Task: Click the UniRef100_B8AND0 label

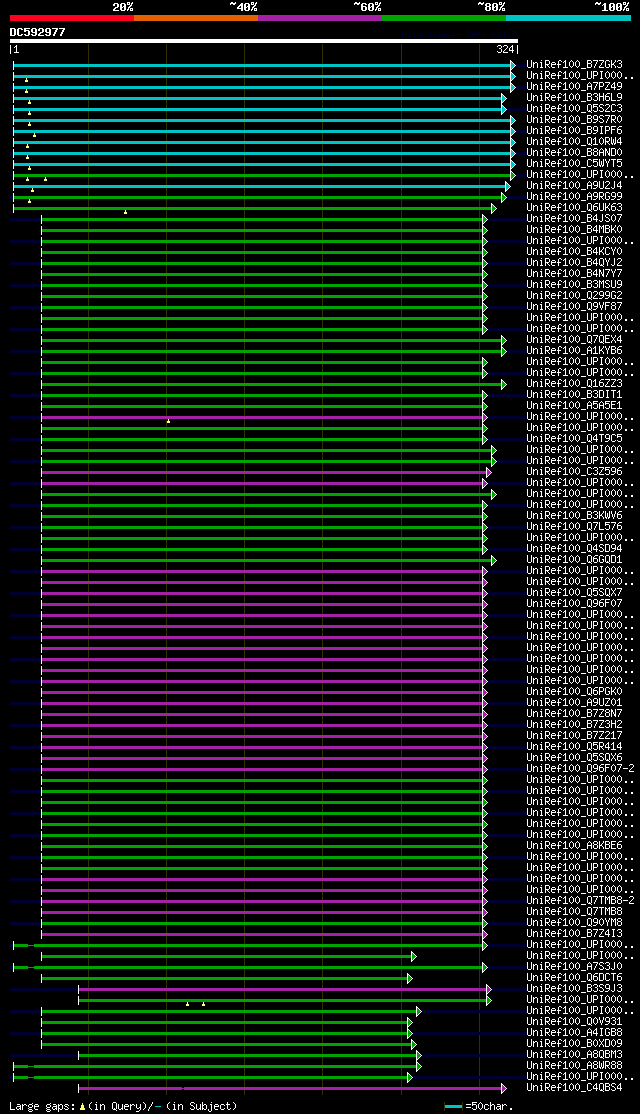Action: (x=575, y=153)
